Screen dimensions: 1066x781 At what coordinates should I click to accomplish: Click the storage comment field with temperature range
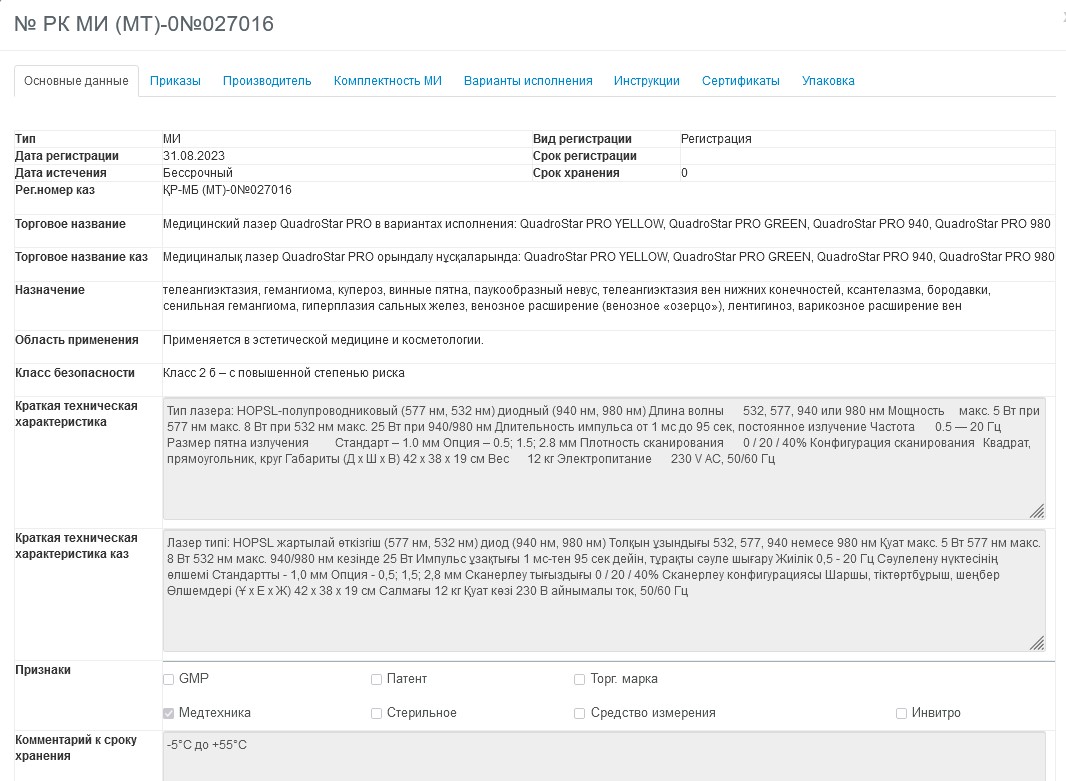pos(603,755)
